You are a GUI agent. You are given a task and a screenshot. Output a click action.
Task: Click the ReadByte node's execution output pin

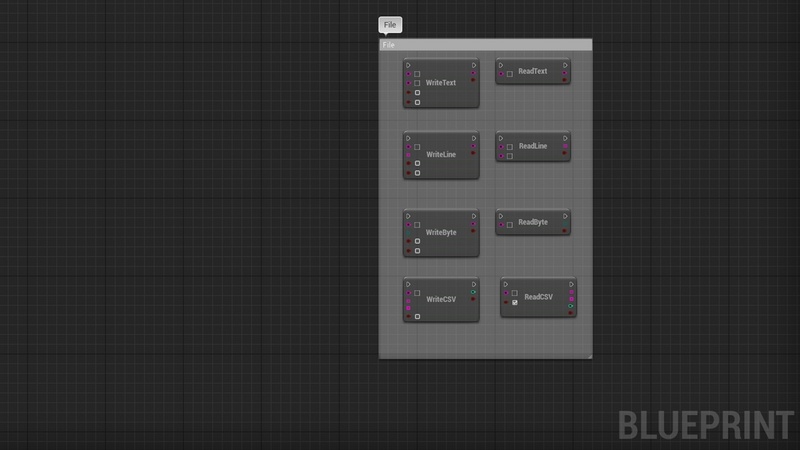[x=565, y=215]
